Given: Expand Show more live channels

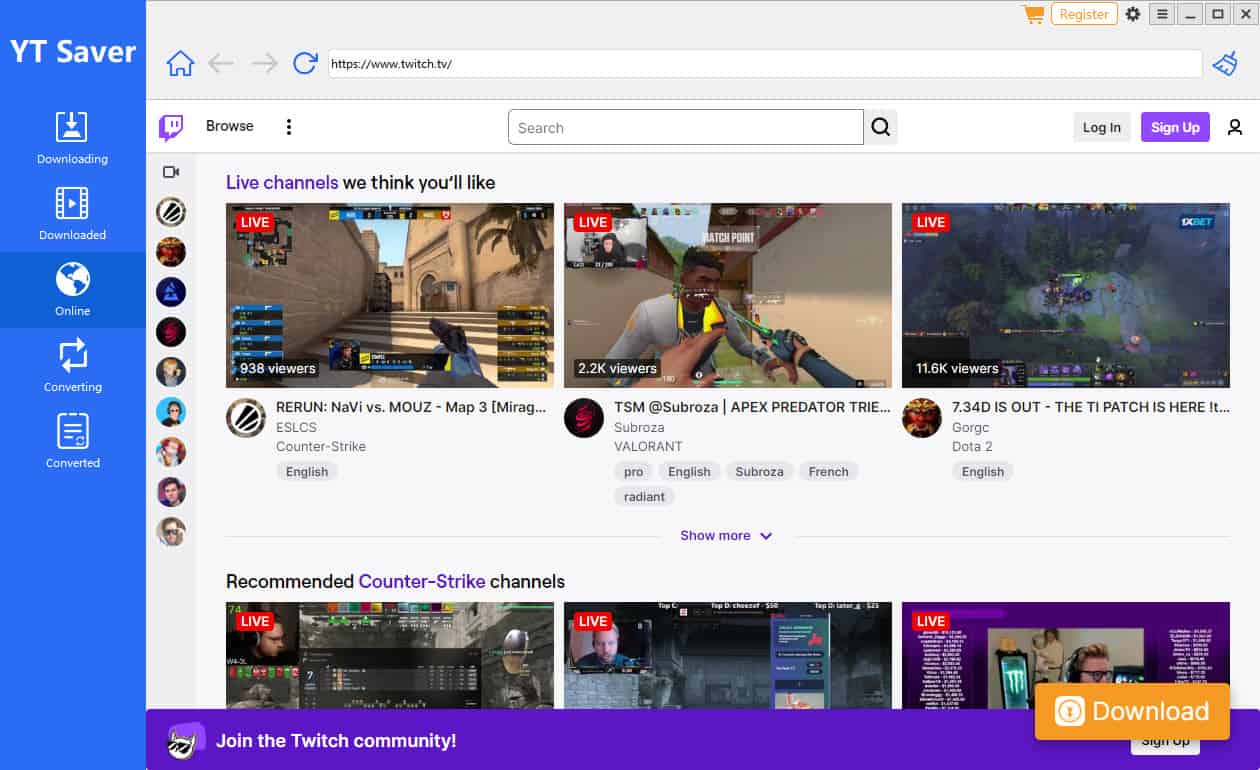Looking at the screenshot, I should coord(727,536).
